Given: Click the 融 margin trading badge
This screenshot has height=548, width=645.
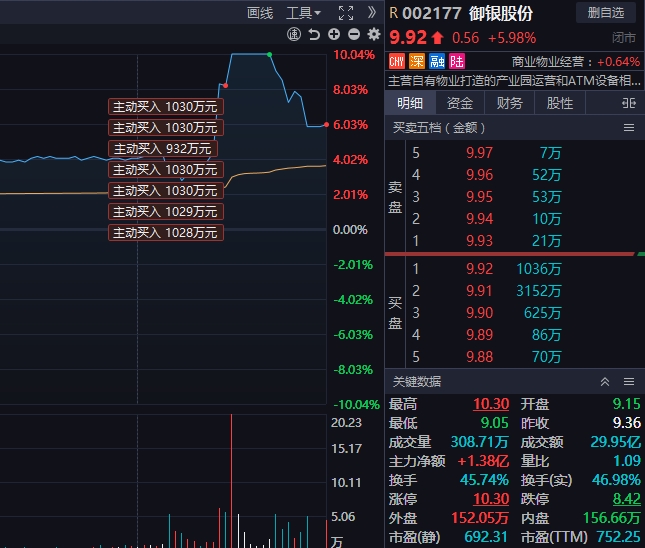Looking at the screenshot, I should 436,62.
